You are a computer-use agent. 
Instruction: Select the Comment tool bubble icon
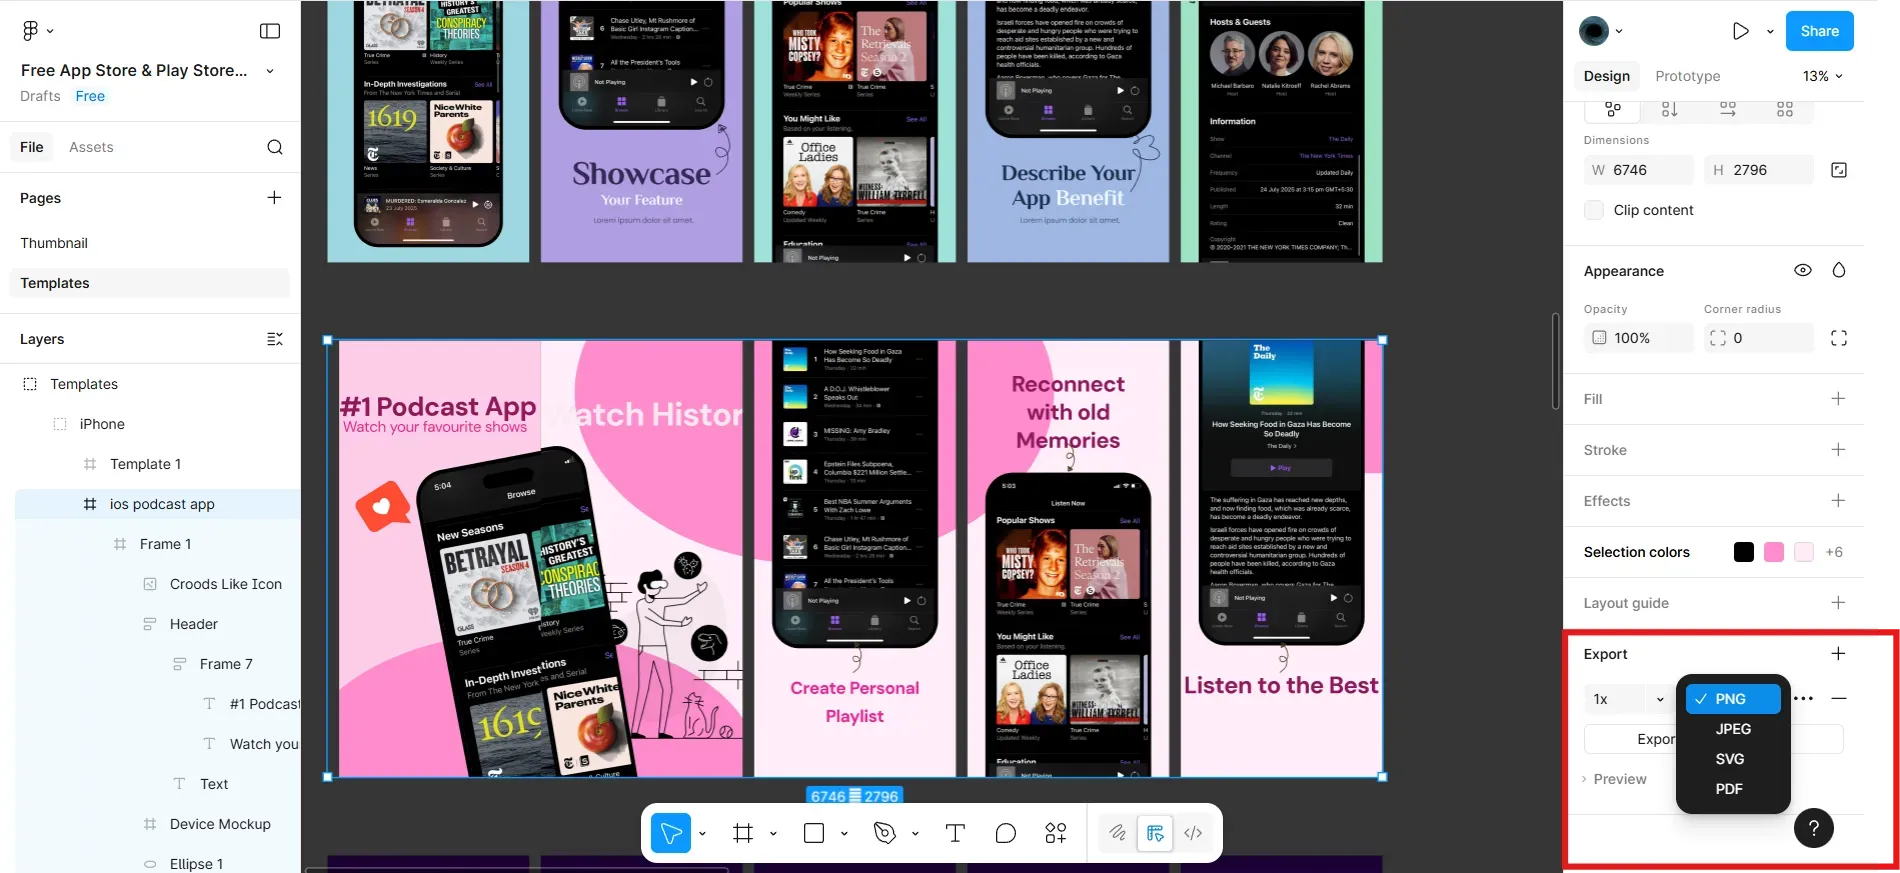click(x=1006, y=833)
